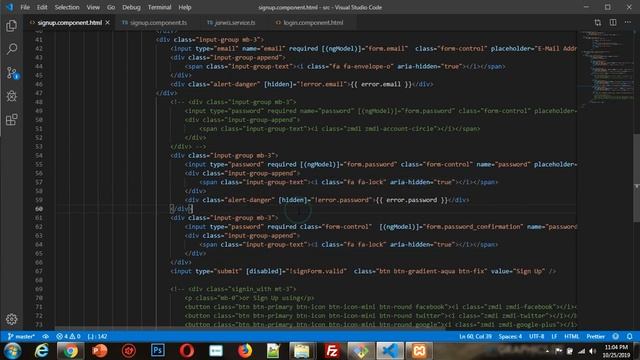Open the Selection menu
The image size is (640, 360).
(67, 7)
